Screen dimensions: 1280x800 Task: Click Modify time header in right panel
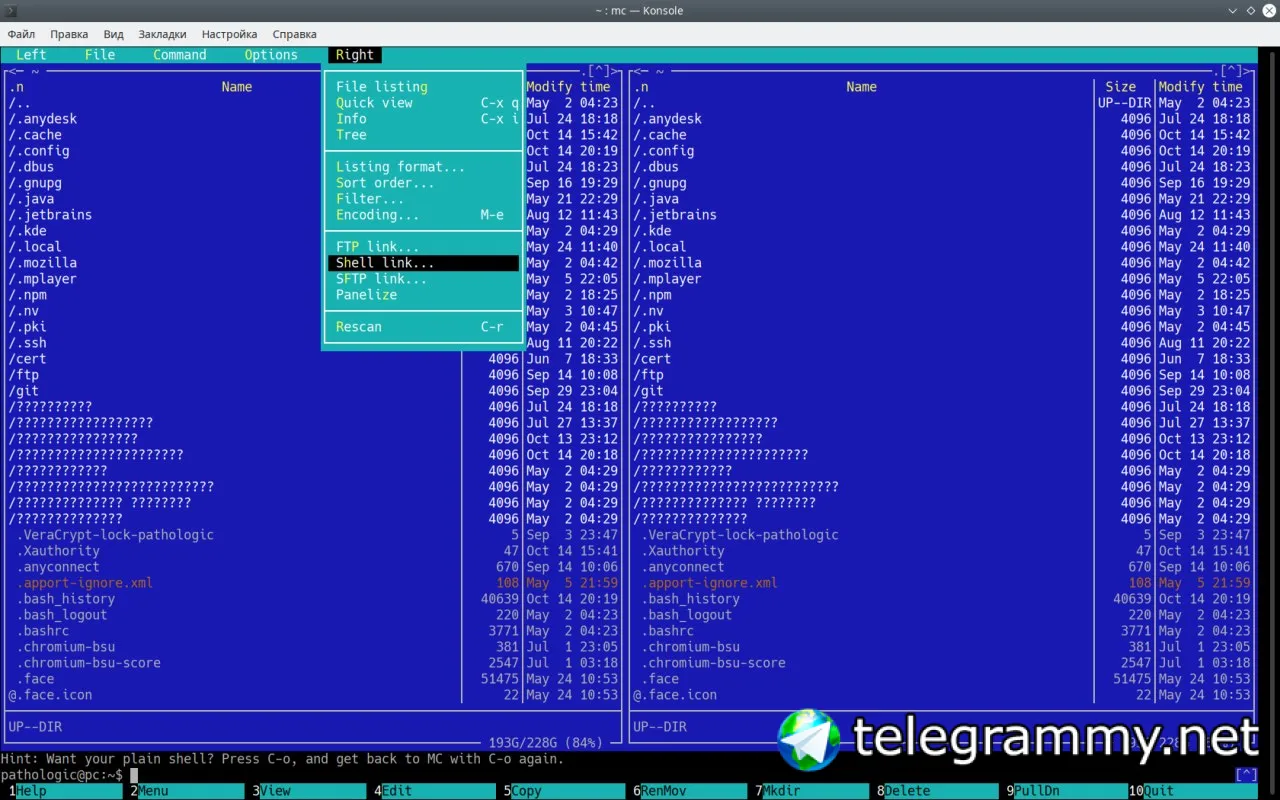pos(1200,87)
